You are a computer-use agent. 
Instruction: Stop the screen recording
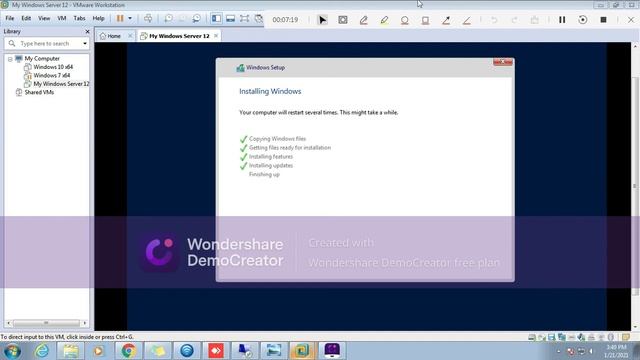coord(603,20)
